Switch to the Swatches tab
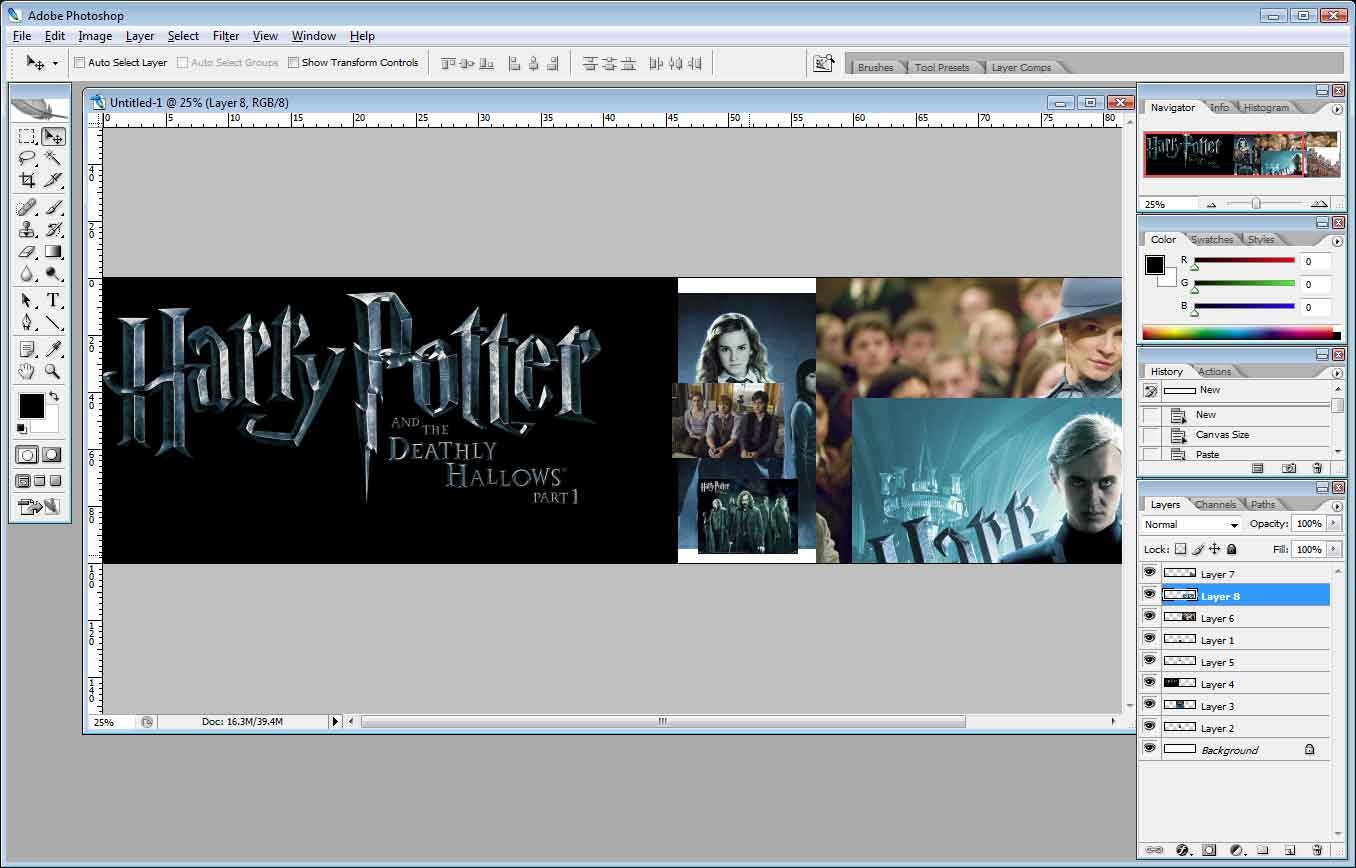1356x868 pixels. (x=1212, y=240)
